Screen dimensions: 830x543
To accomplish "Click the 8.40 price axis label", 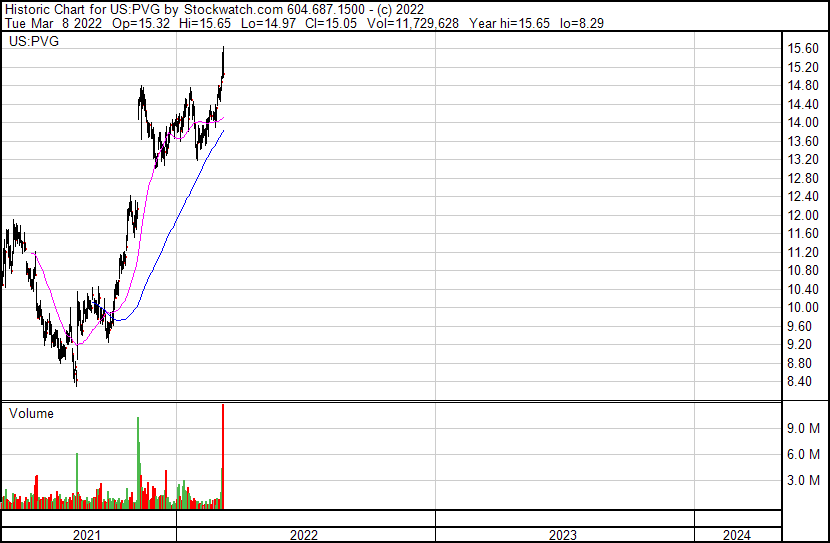I will click(x=799, y=382).
